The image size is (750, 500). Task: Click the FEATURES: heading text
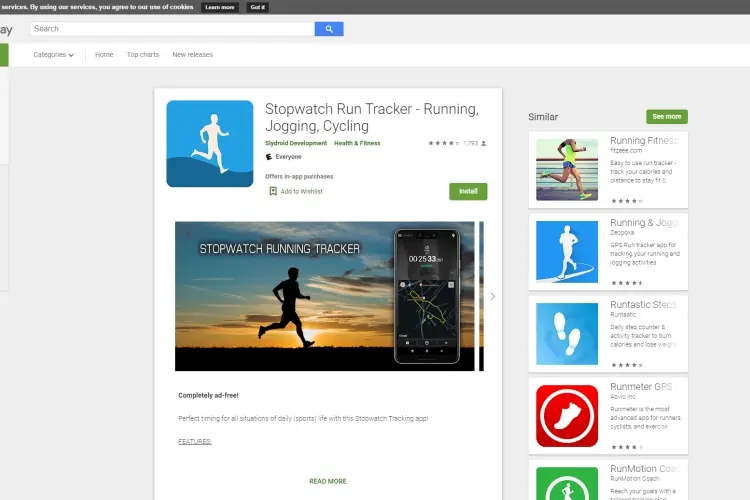click(195, 442)
